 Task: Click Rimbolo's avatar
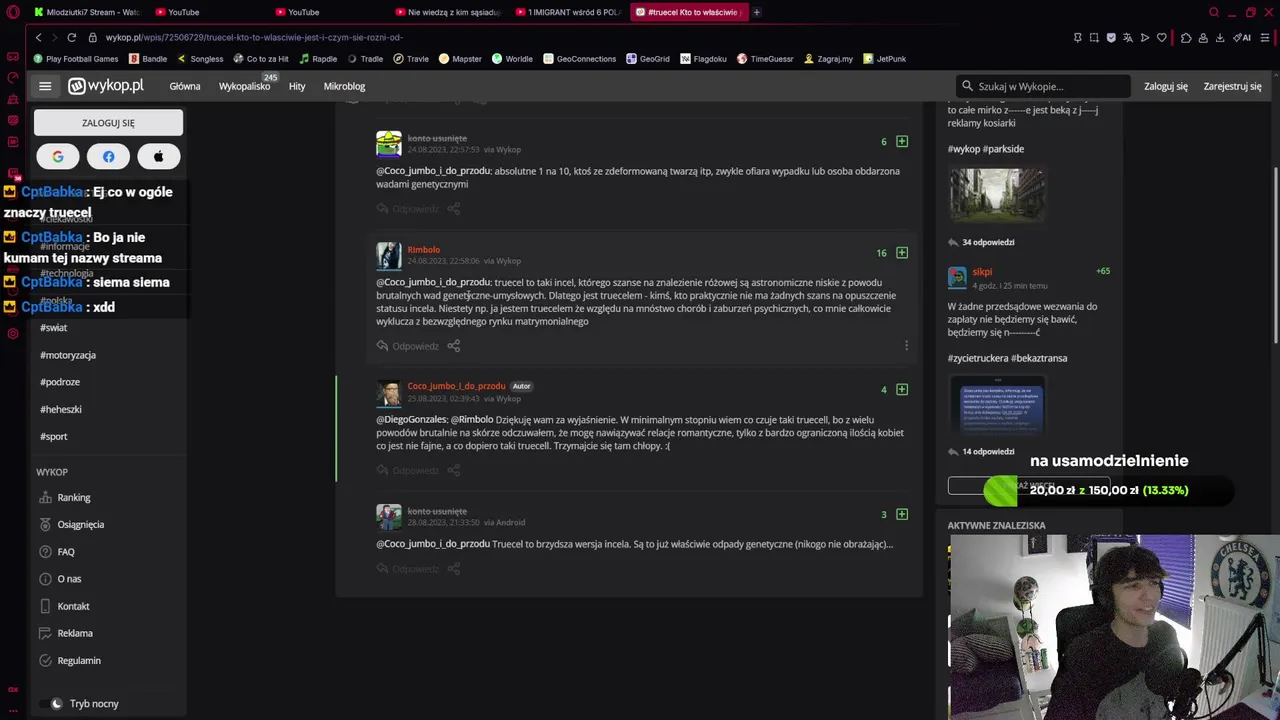click(389, 256)
